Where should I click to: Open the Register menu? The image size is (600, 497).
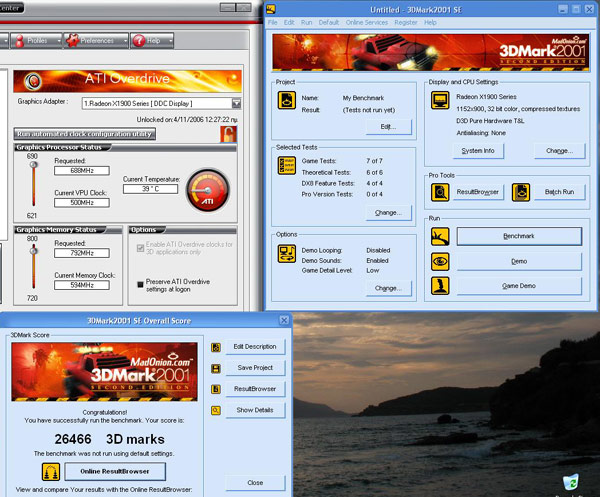pyautogui.click(x=406, y=23)
